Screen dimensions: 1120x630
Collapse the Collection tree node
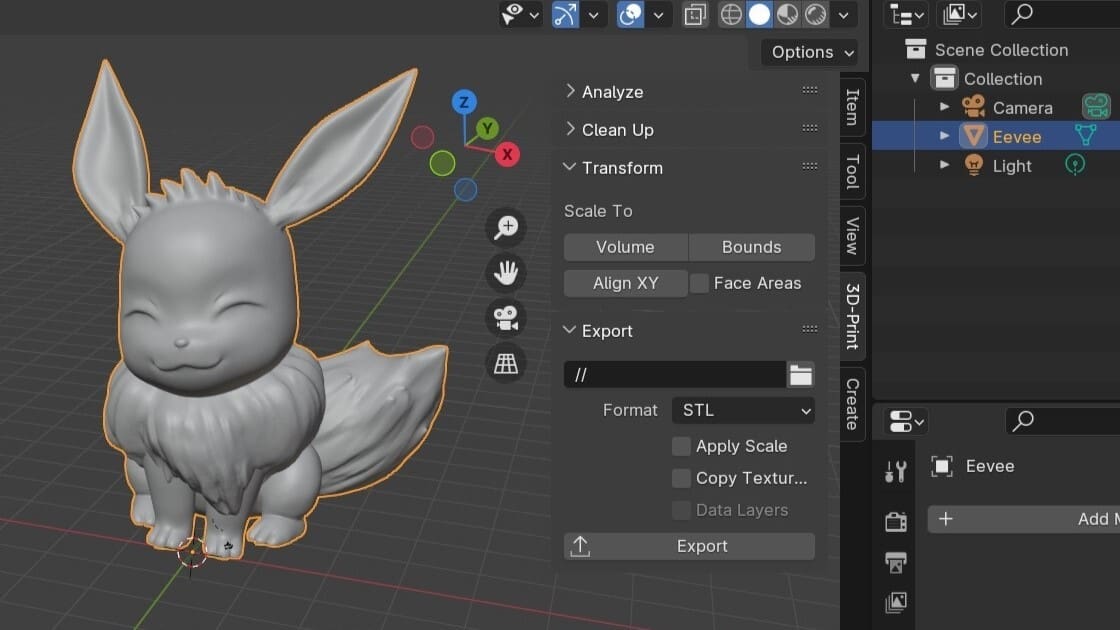click(915, 79)
